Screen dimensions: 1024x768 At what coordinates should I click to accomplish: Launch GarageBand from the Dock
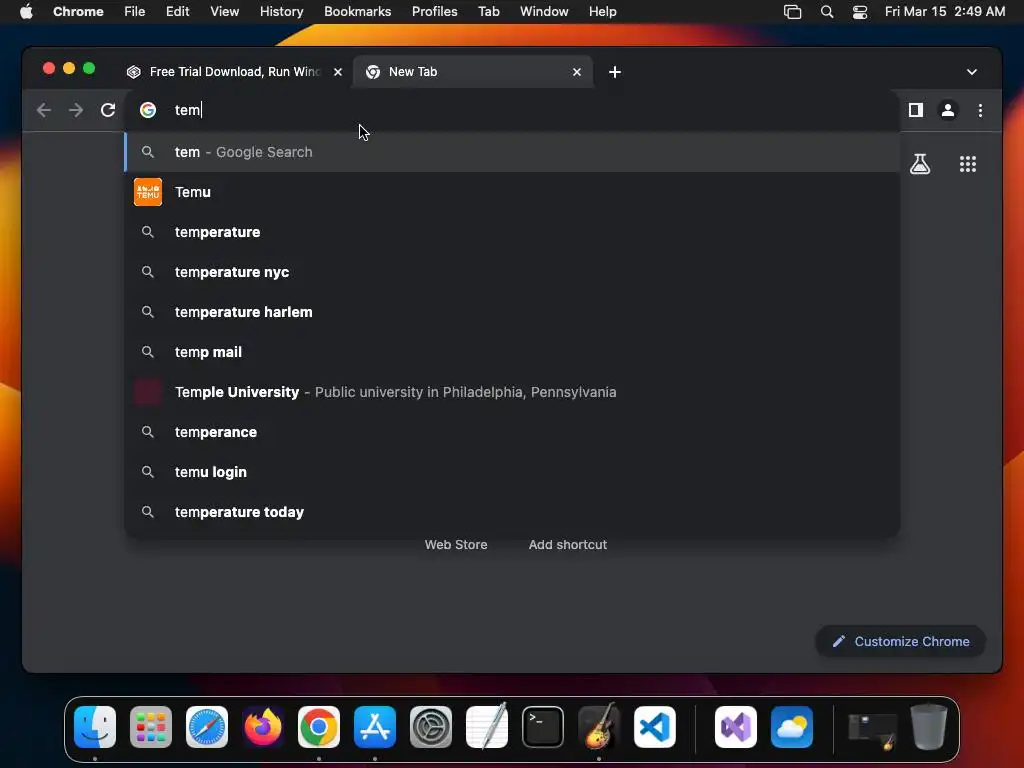(599, 726)
